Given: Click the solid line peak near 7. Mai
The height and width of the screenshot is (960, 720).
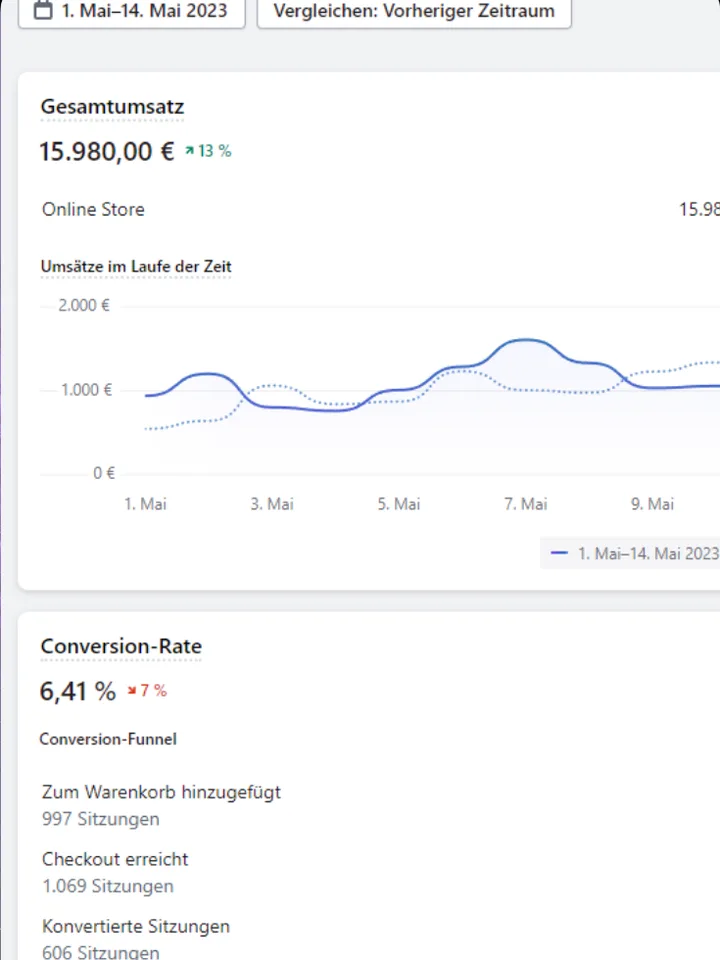Looking at the screenshot, I should click(527, 340).
